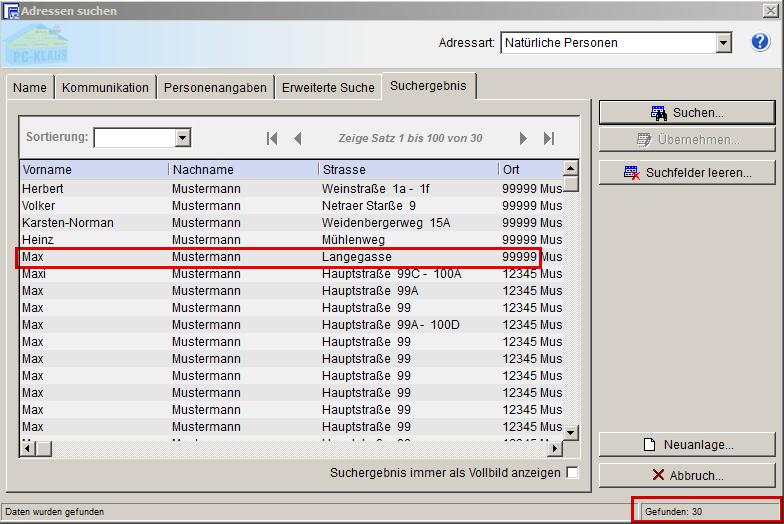This screenshot has width=784, height=524.
Task: Click the vertical scrollbar down arrow
Action: (x=571, y=433)
